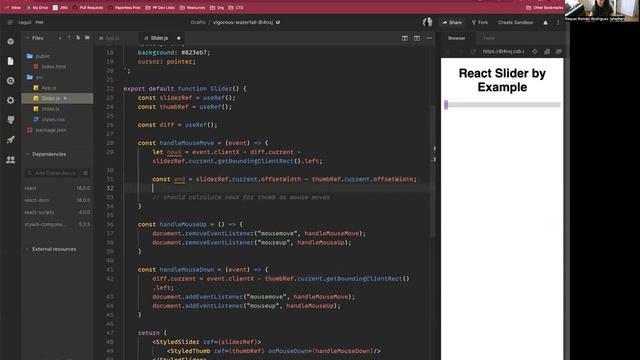Click the react-scripts dependency row

click(x=57, y=212)
